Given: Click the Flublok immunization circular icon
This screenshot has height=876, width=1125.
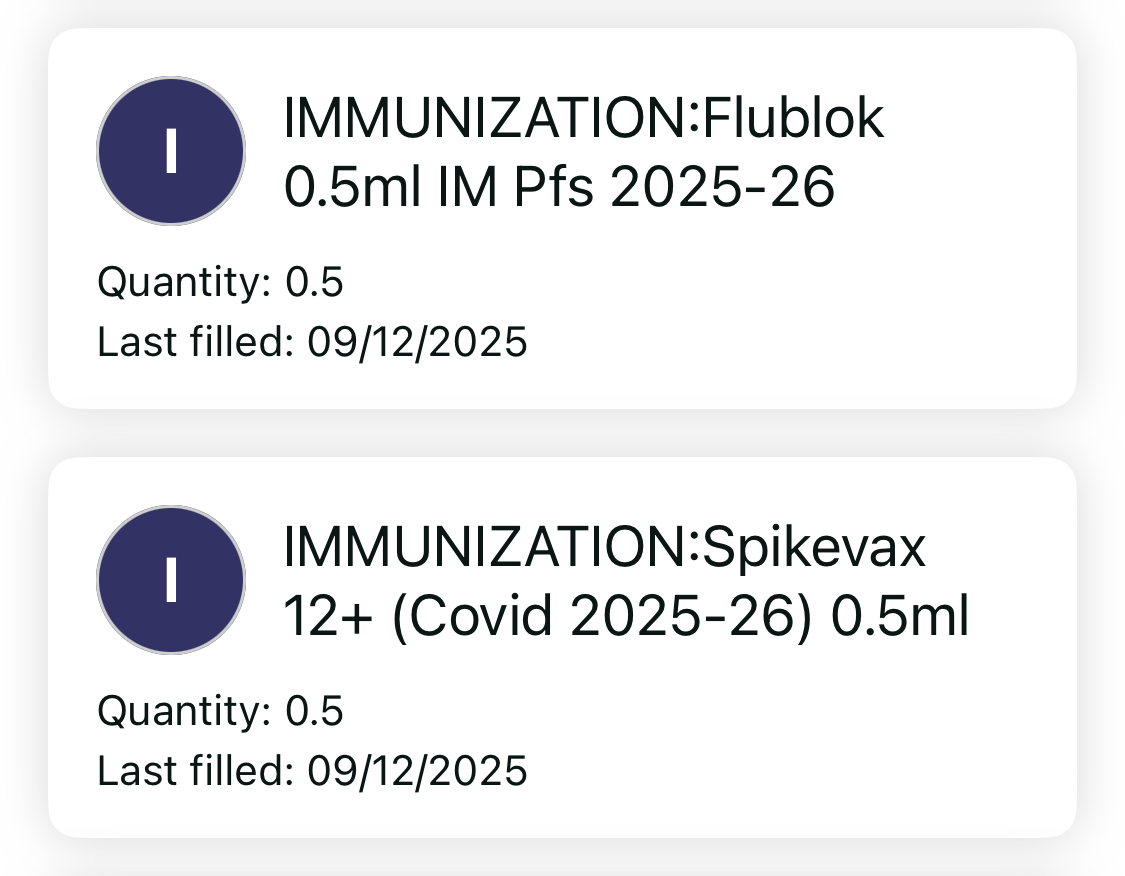Looking at the screenshot, I should 170,151.
